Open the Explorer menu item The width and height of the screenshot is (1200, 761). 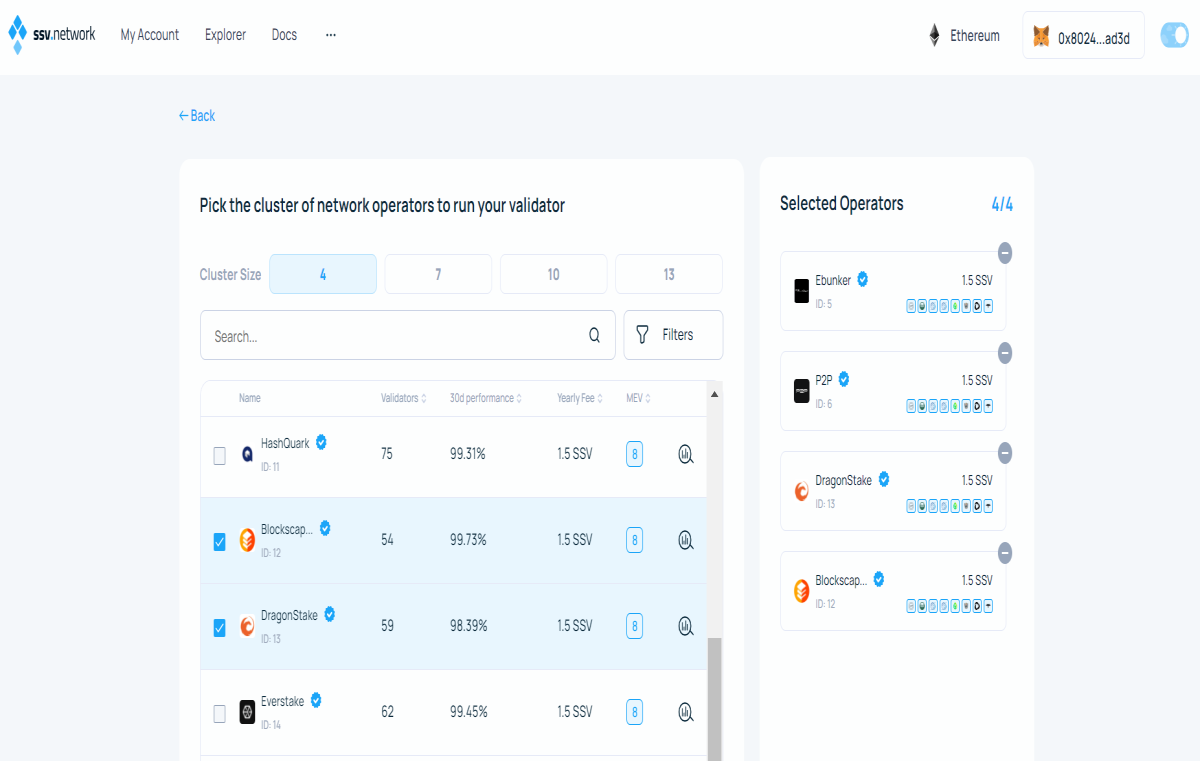point(225,35)
